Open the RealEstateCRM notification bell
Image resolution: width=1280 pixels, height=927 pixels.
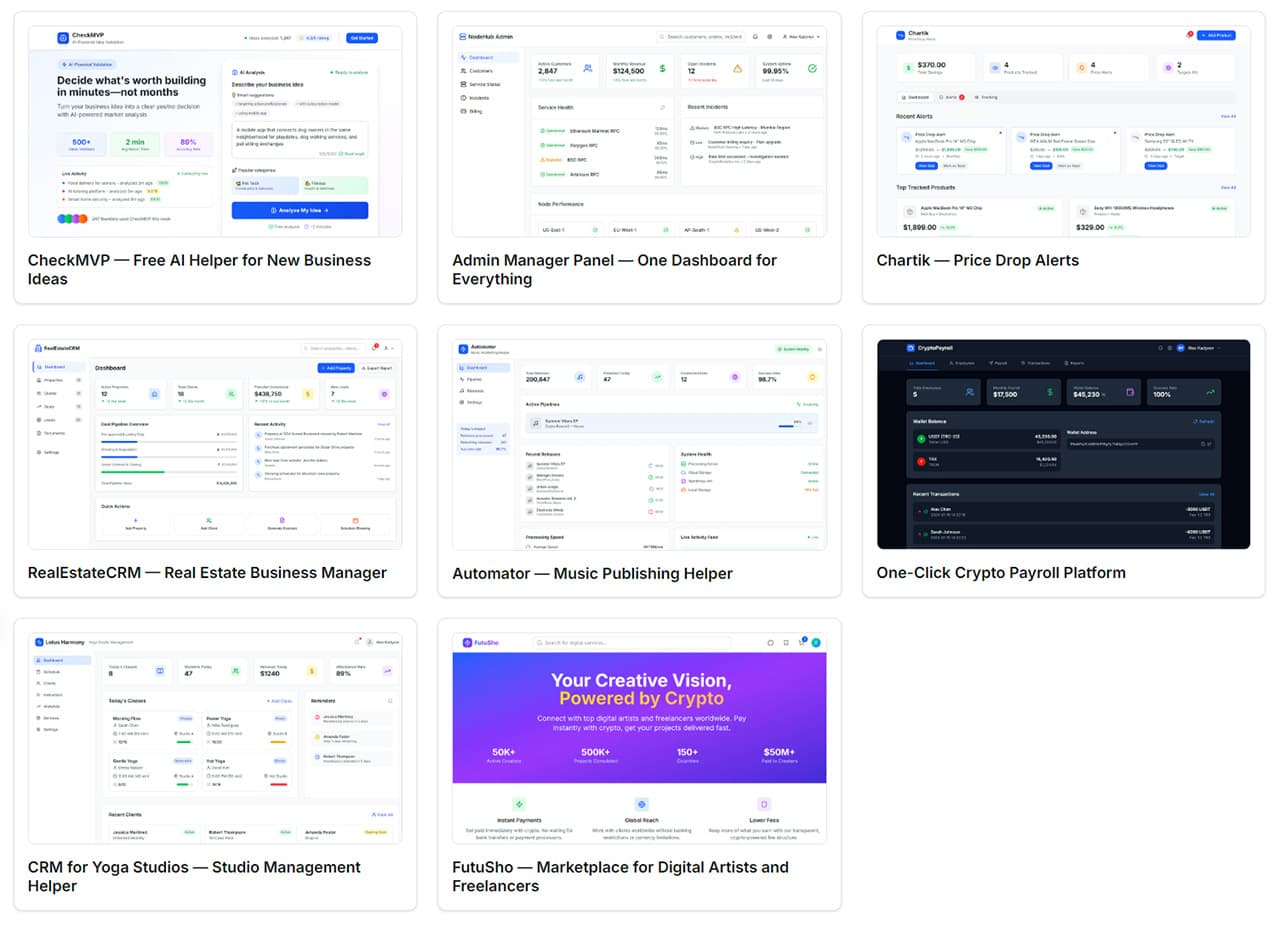coord(373,347)
